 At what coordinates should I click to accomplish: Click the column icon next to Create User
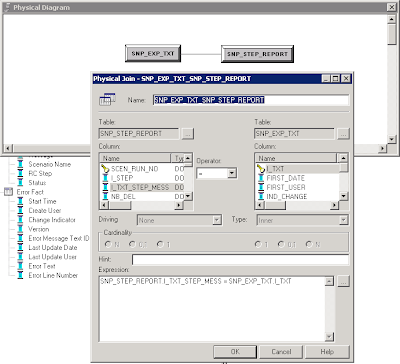coord(21,211)
